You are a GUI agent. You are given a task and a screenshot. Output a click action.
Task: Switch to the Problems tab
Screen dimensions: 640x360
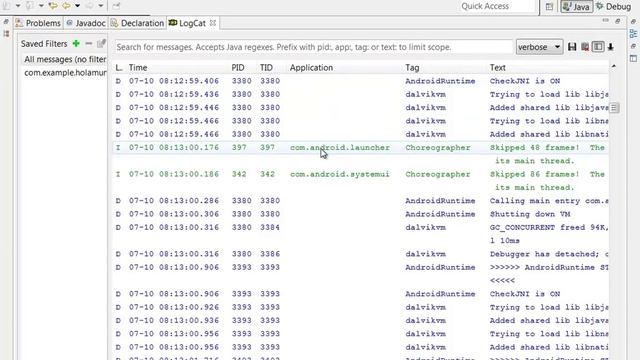(38, 23)
